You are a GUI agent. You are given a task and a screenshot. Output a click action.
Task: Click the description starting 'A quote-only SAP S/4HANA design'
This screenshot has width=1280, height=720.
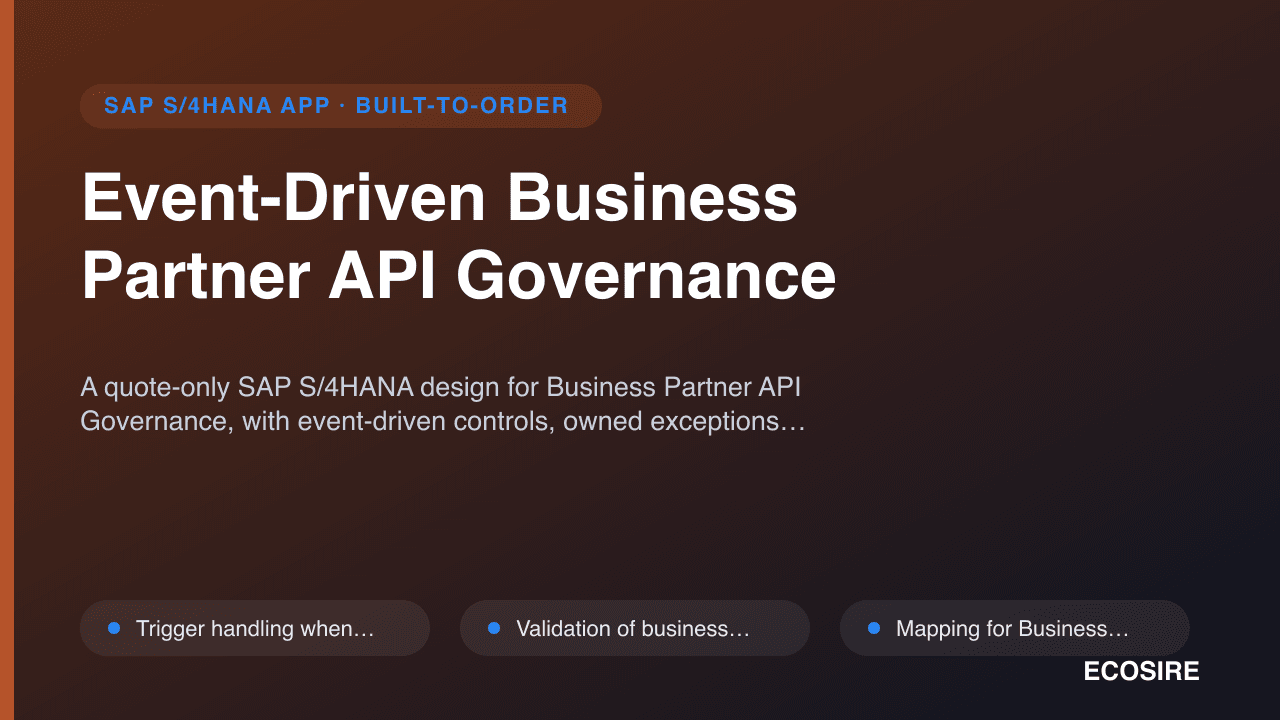point(443,404)
